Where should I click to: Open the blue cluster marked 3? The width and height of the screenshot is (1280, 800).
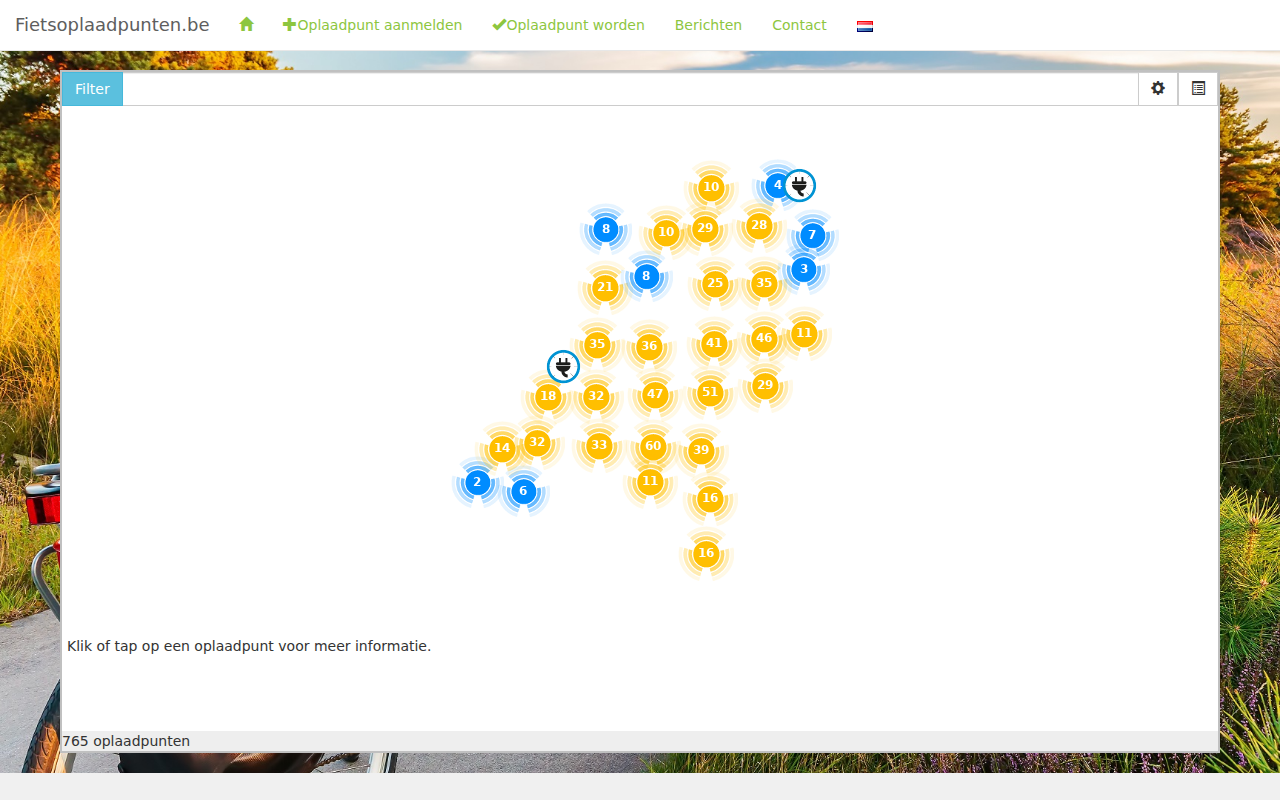[804, 269]
